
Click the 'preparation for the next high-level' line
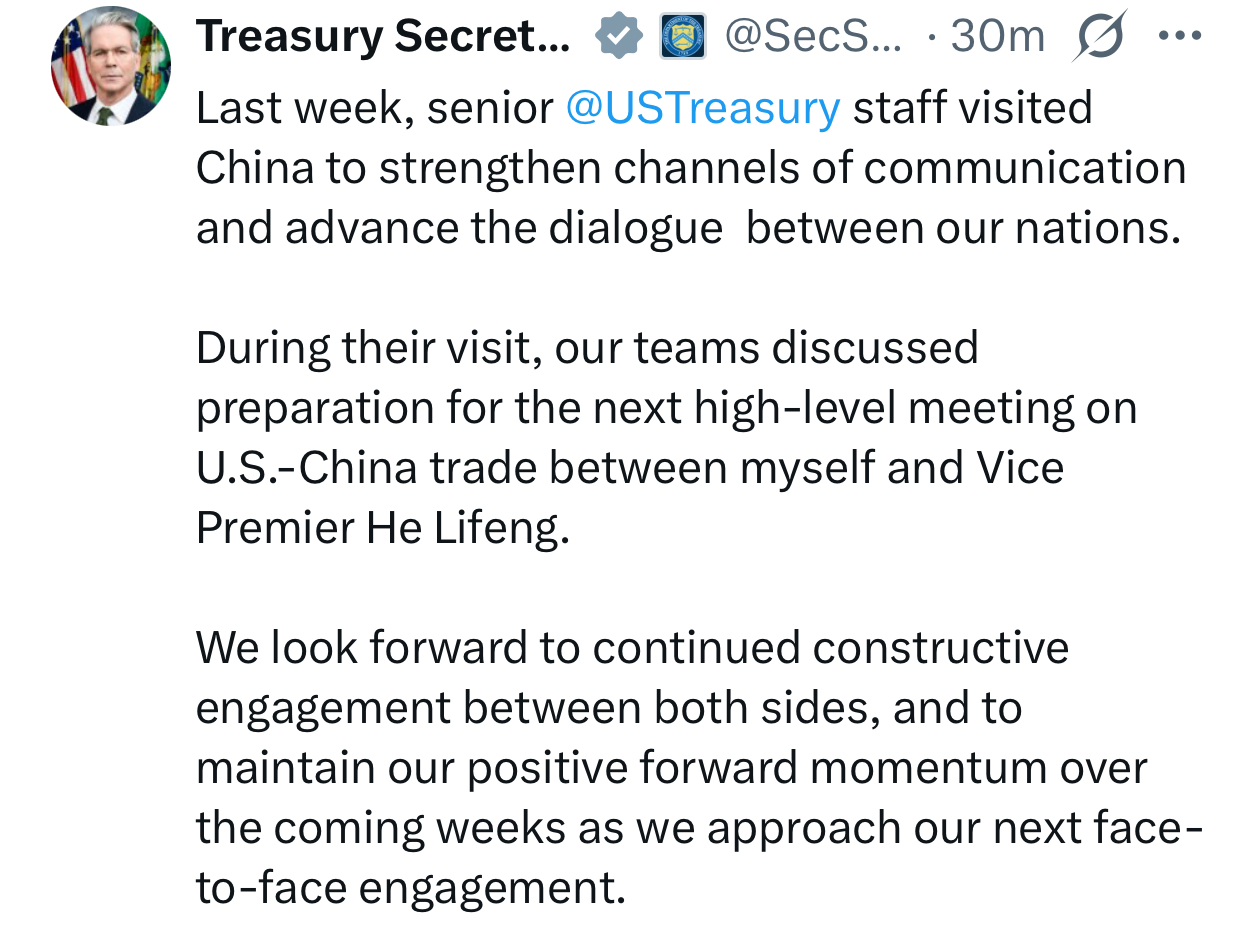666,408
